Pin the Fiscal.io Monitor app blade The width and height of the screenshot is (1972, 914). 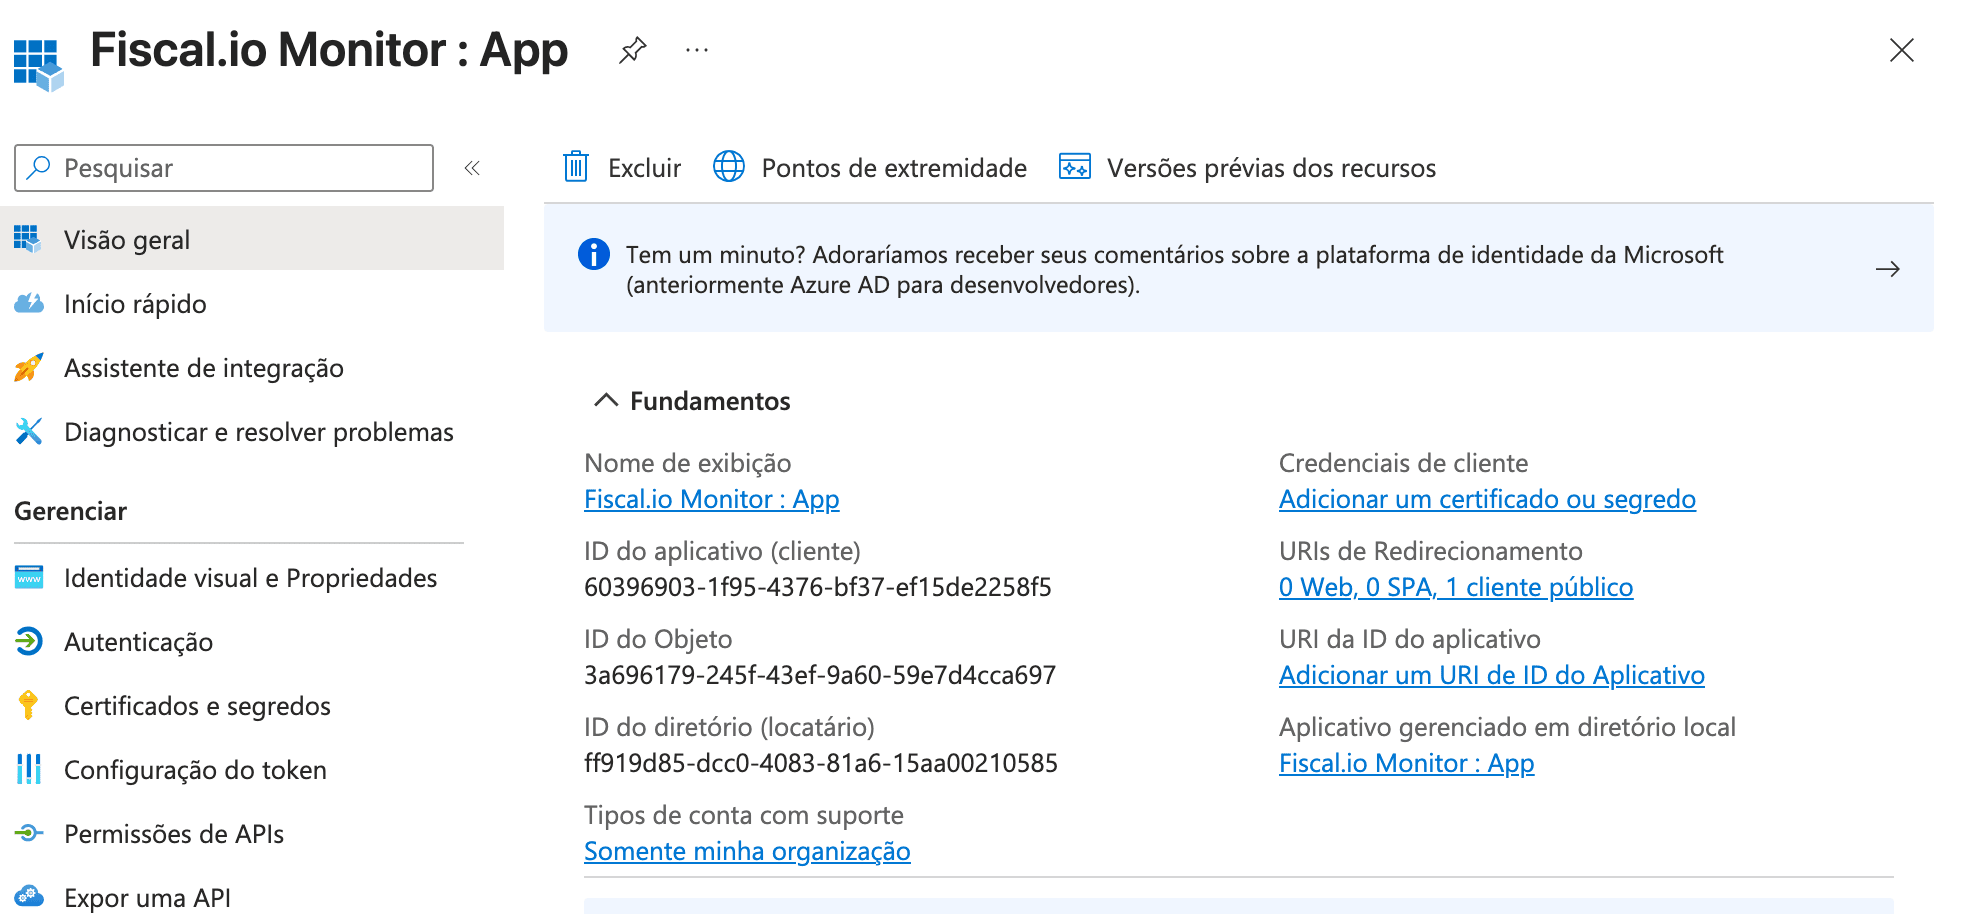(x=633, y=50)
